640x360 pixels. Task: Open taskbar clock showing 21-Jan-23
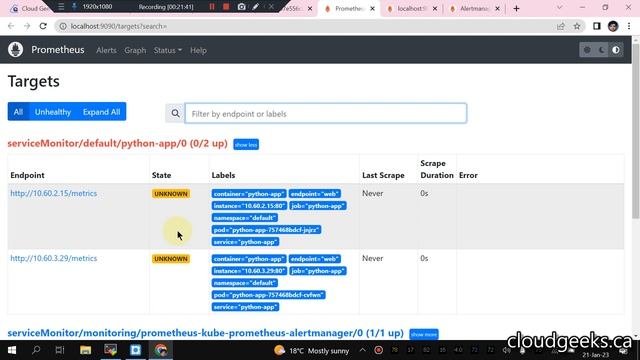point(596,354)
